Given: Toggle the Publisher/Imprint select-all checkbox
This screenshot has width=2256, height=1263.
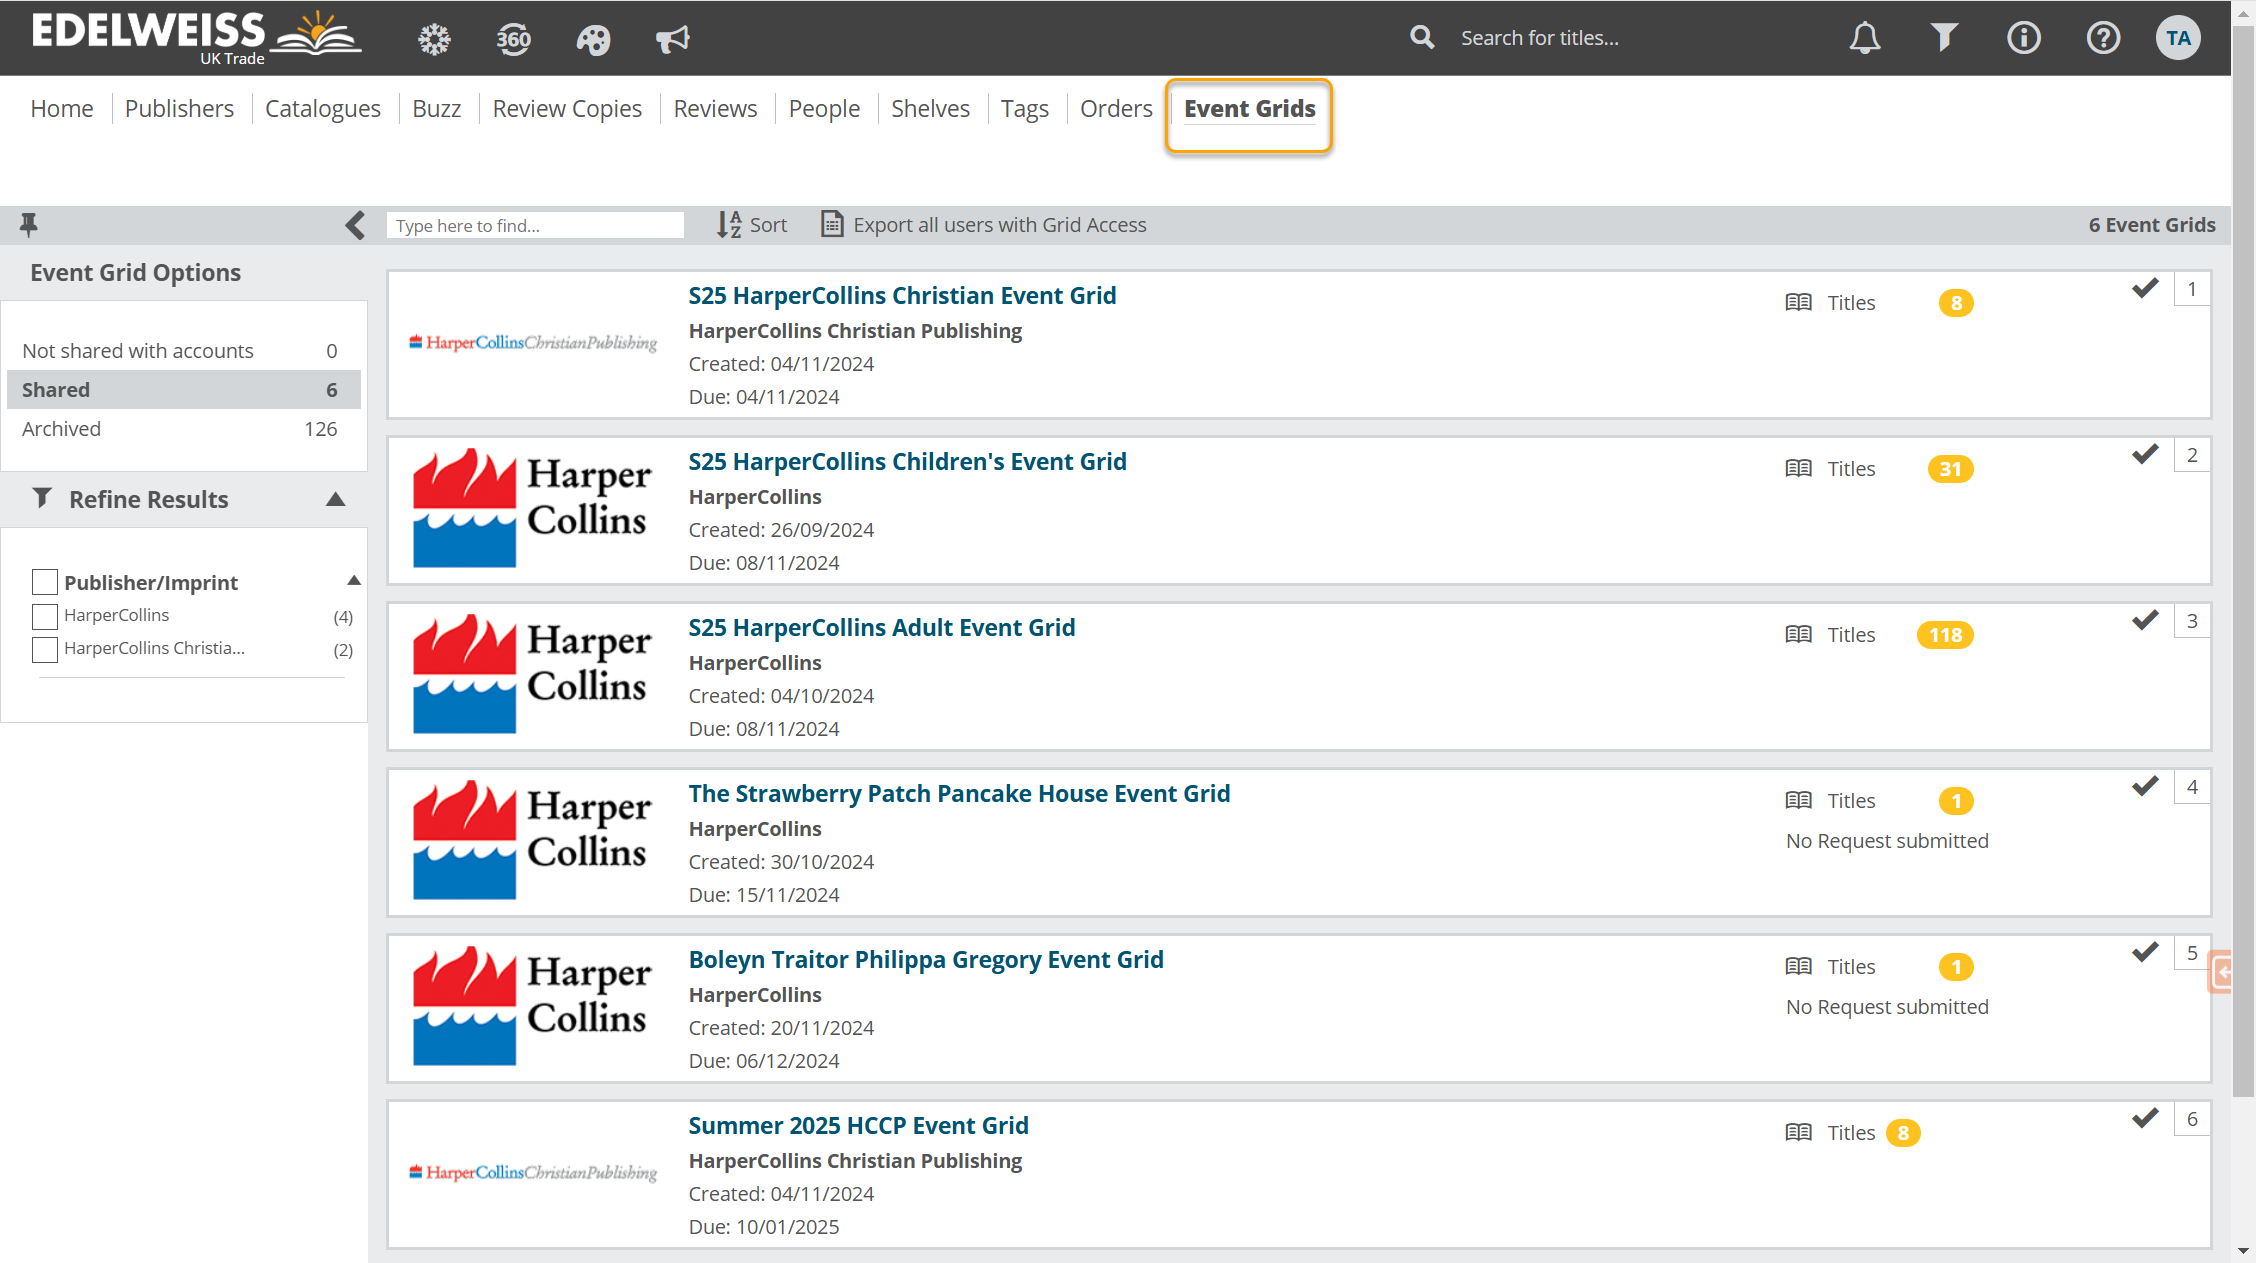Looking at the screenshot, I should click(x=45, y=582).
